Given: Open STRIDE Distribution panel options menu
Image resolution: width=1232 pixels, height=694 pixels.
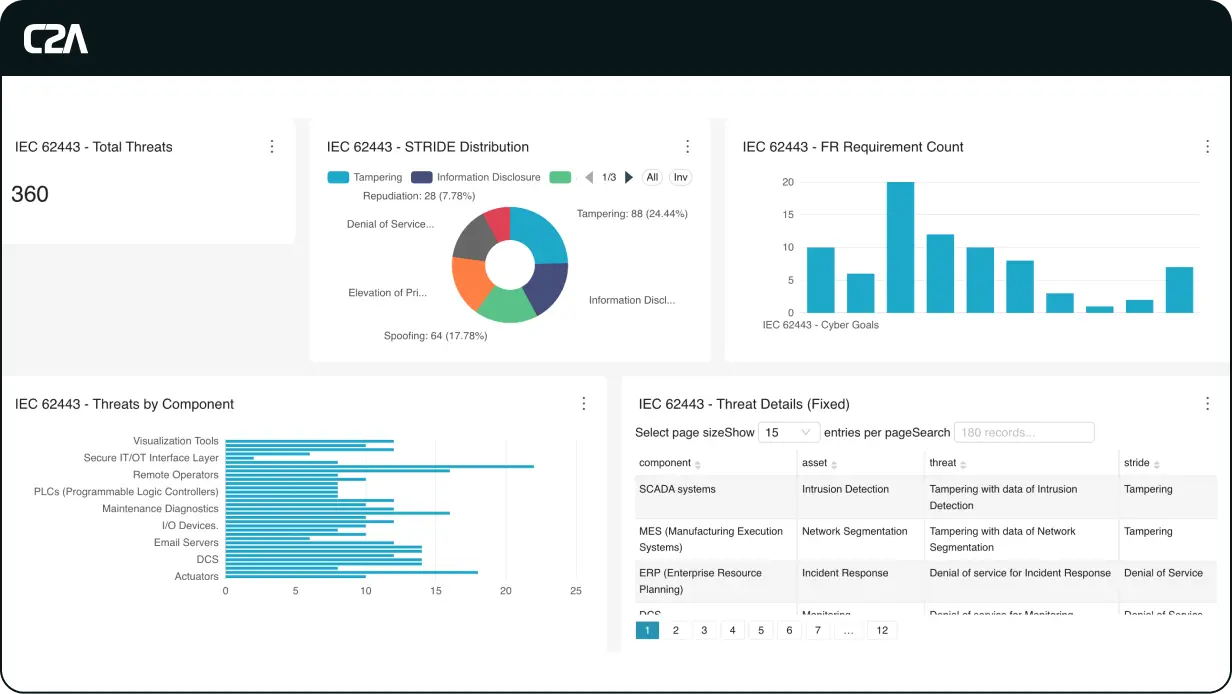Looking at the screenshot, I should point(687,147).
